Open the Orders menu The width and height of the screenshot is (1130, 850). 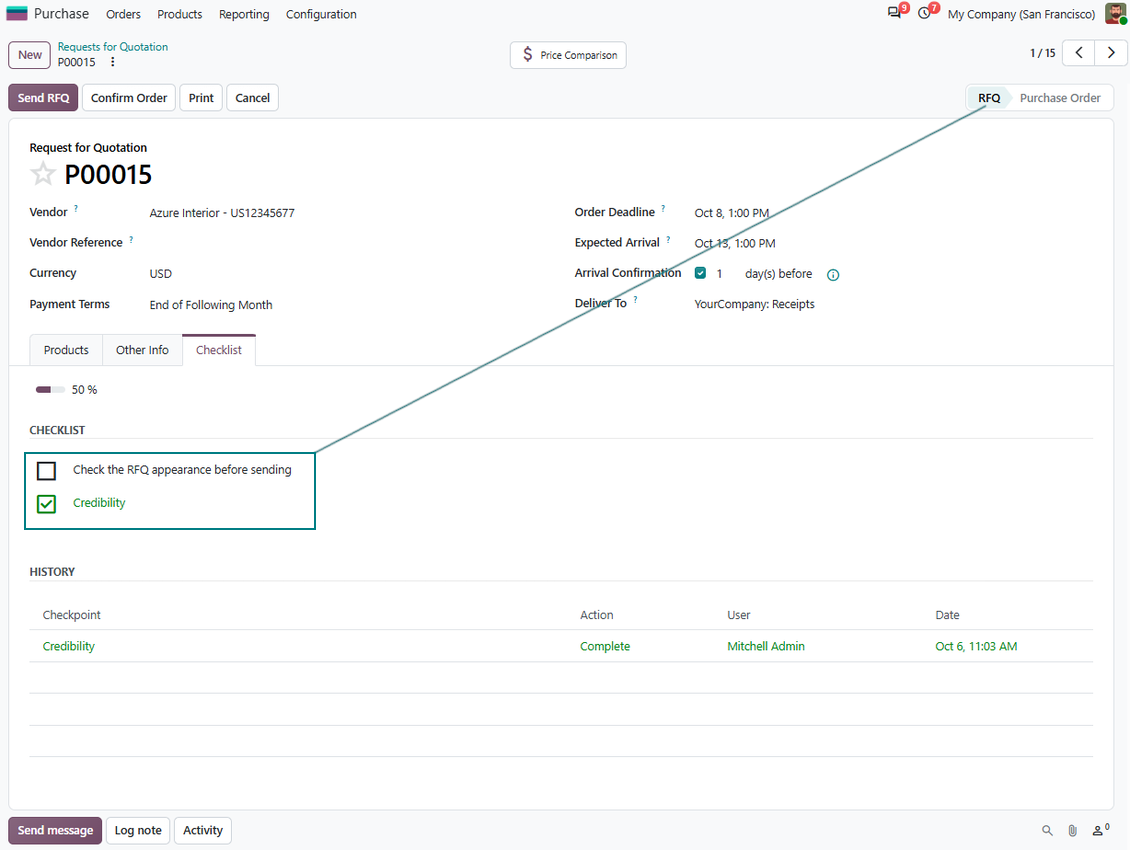123,14
